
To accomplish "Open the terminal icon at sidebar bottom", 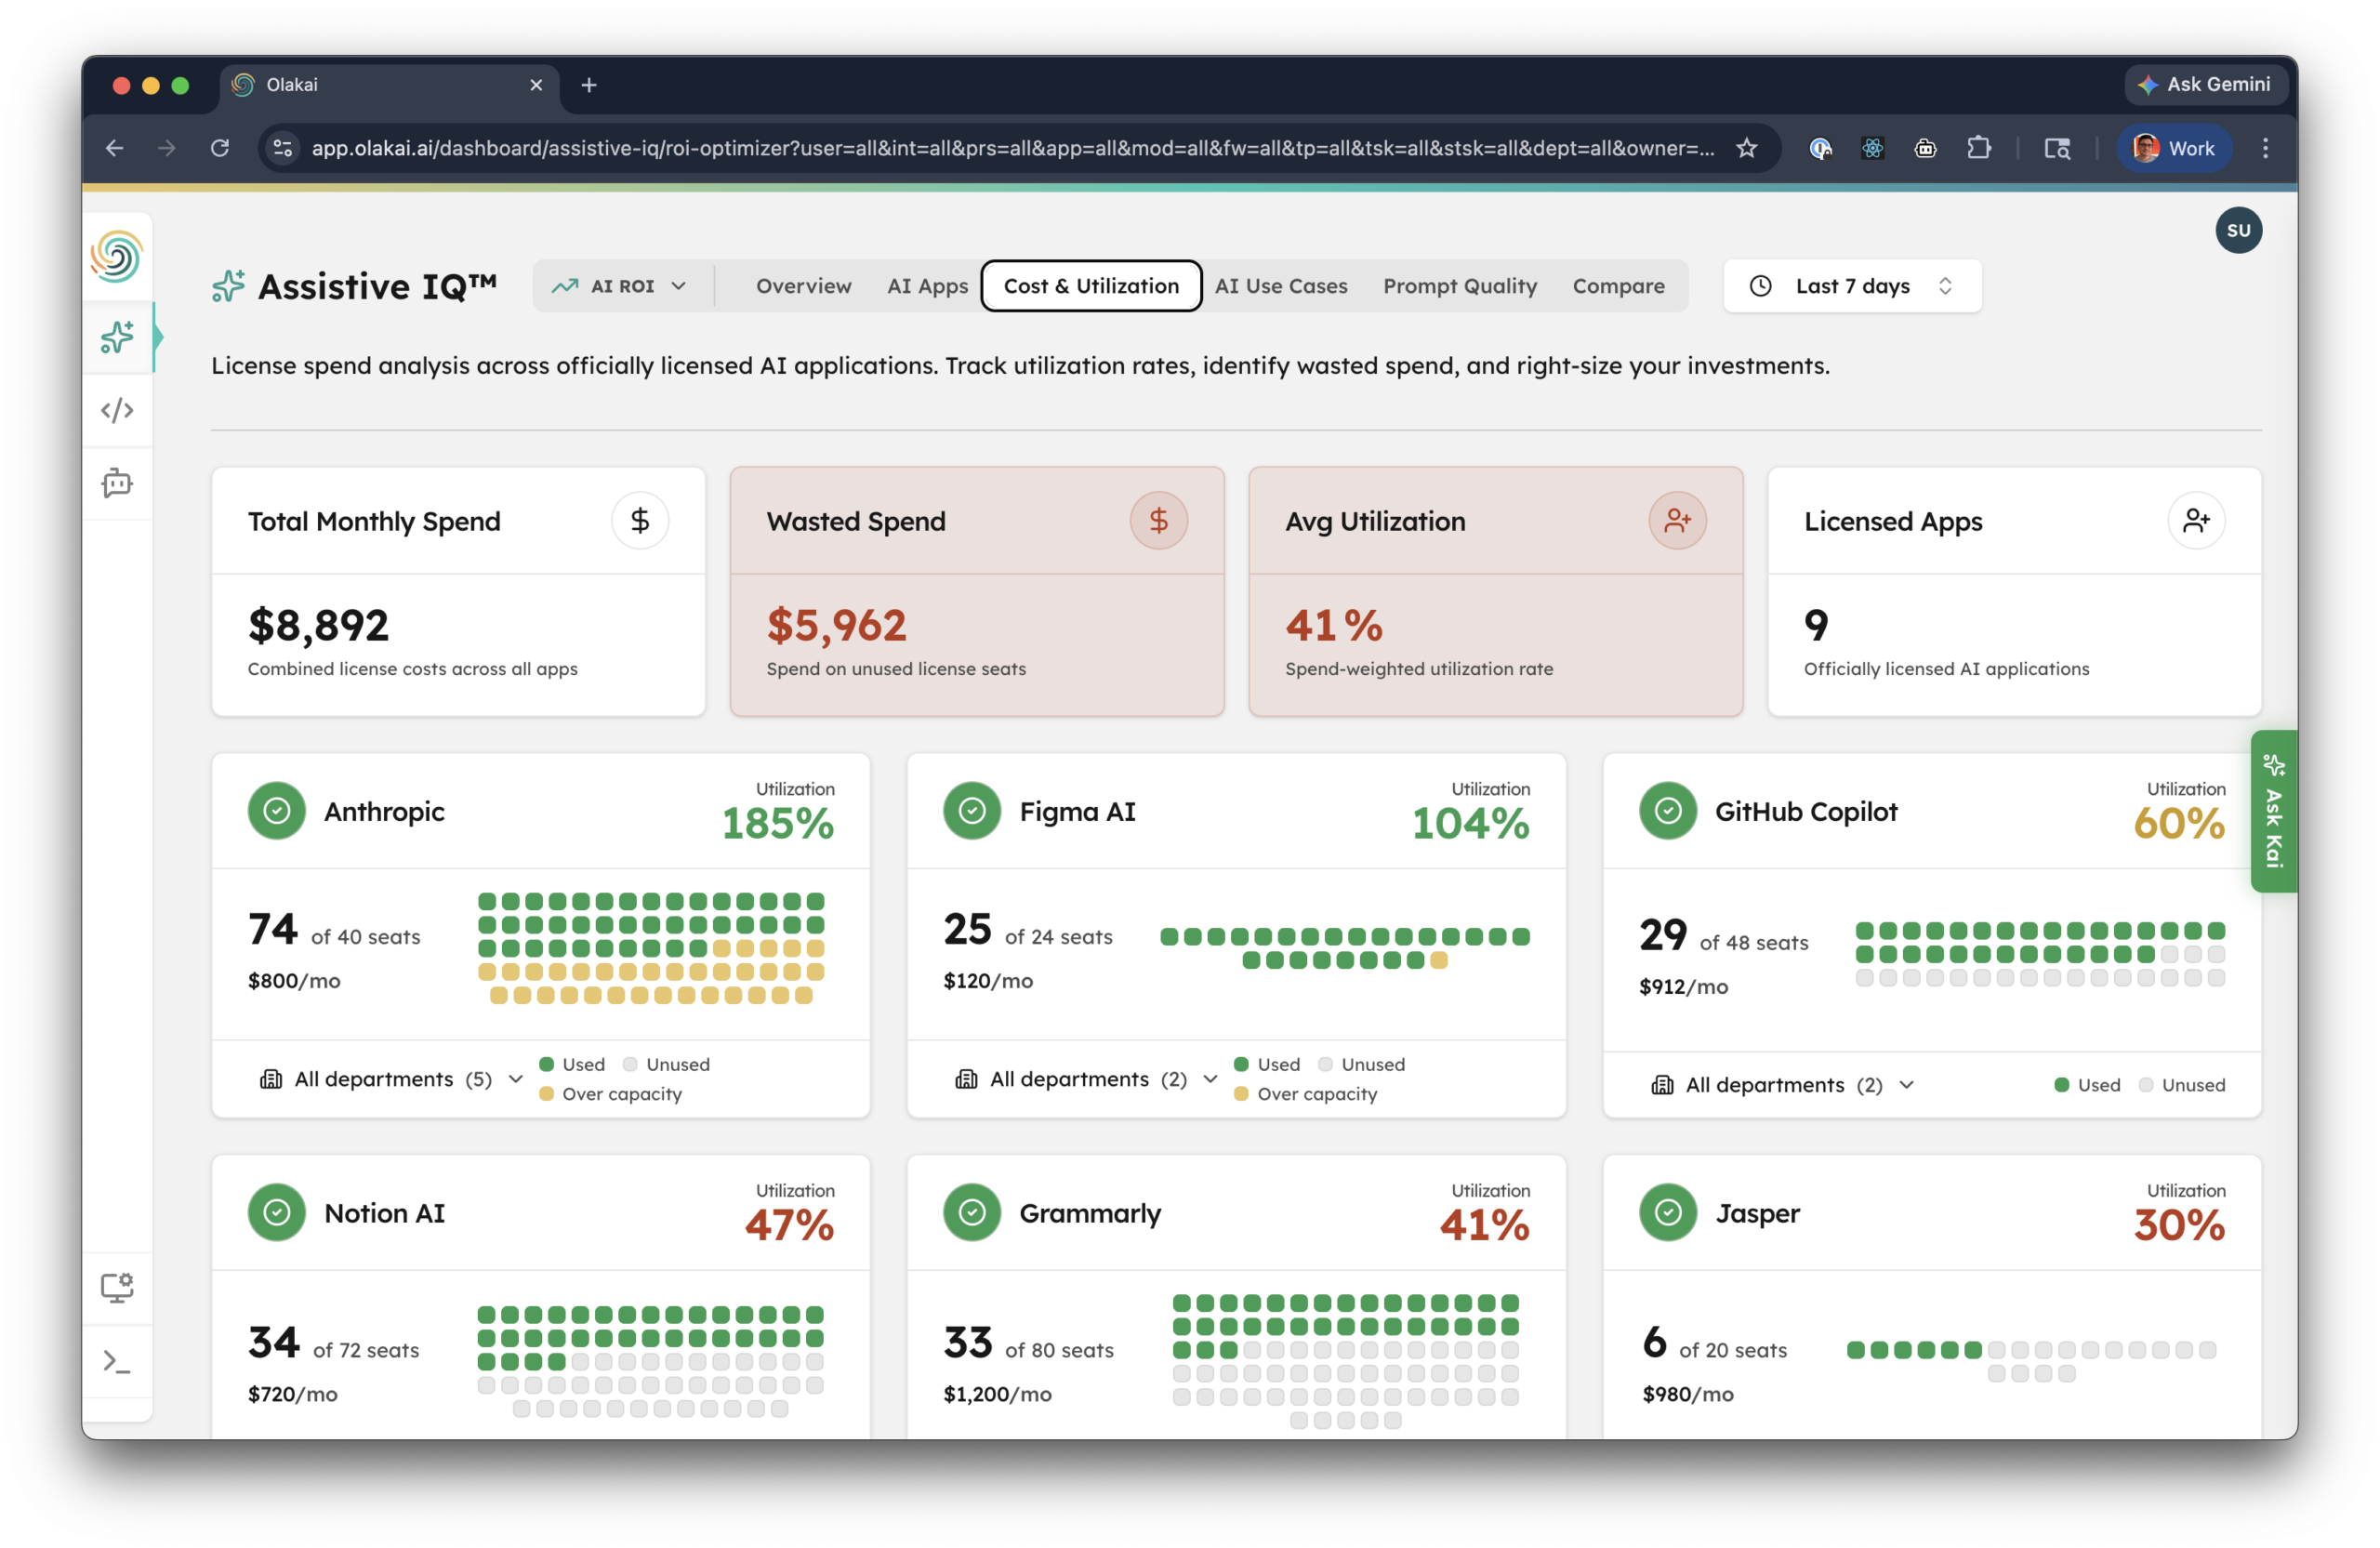I will pyautogui.click(x=117, y=1361).
